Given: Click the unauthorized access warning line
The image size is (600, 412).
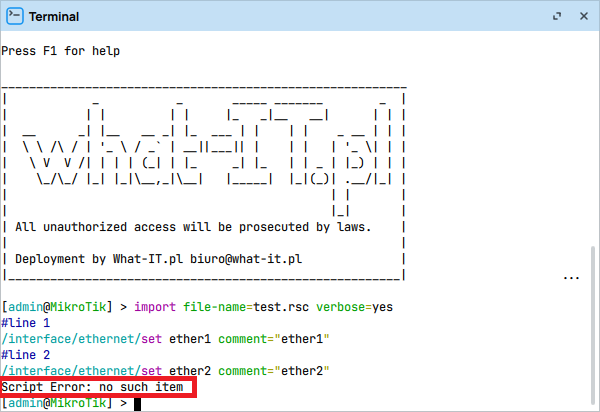Looking at the screenshot, I should point(193,227).
